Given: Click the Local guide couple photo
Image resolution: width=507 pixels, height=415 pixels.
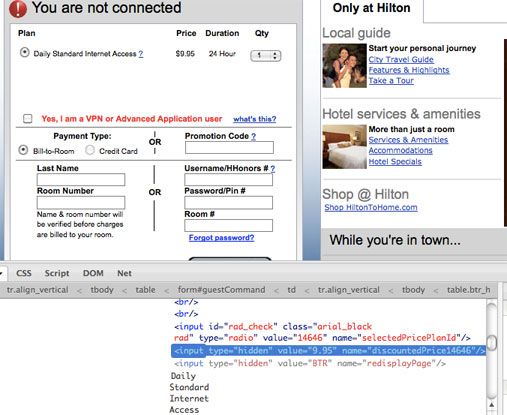Looking at the screenshot, I should click(344, 66).
